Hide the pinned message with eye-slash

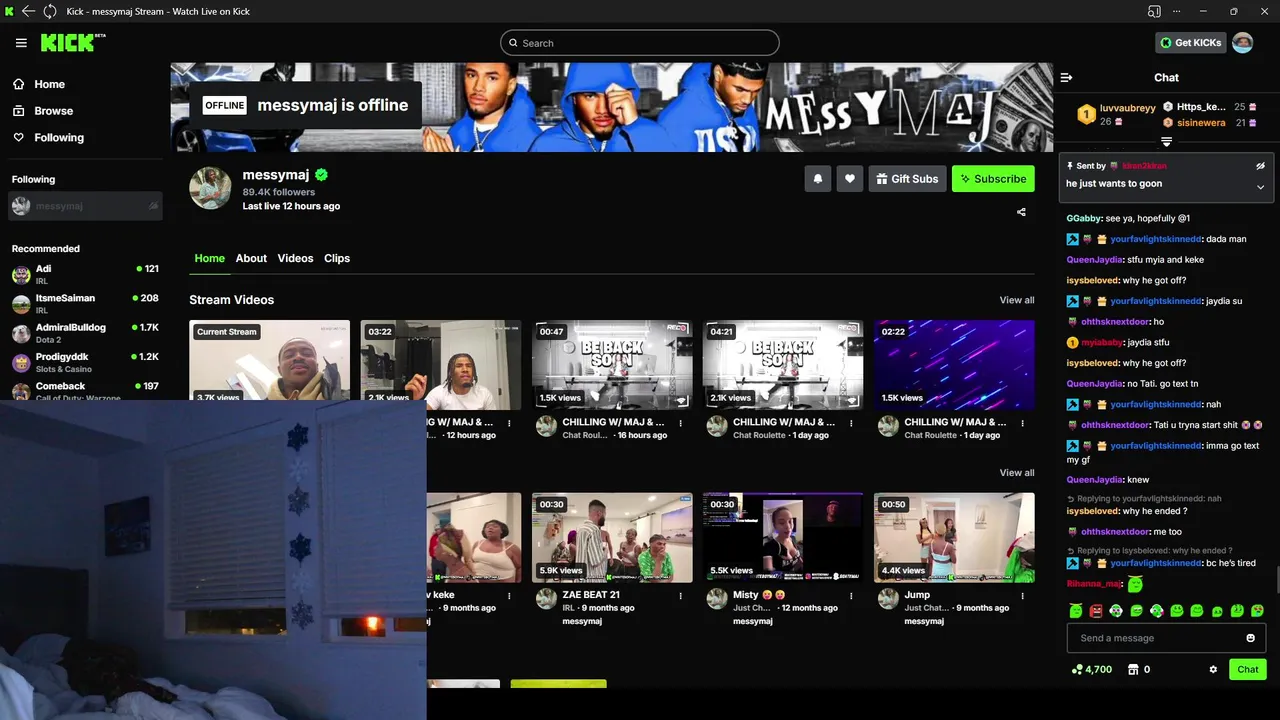(1260, 166)
